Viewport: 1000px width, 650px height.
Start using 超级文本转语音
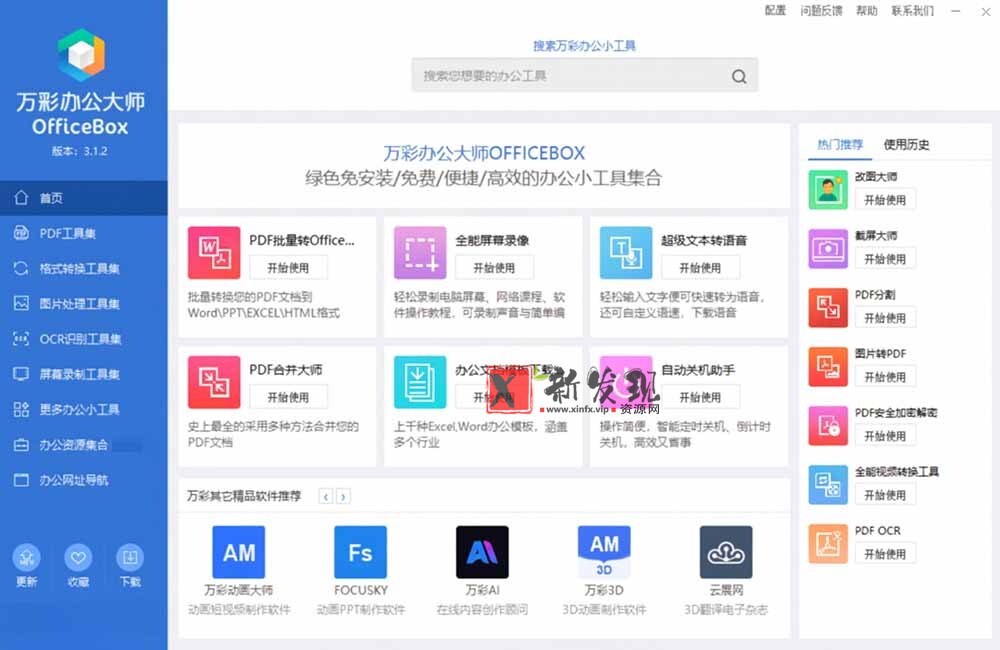click(700, 267)
